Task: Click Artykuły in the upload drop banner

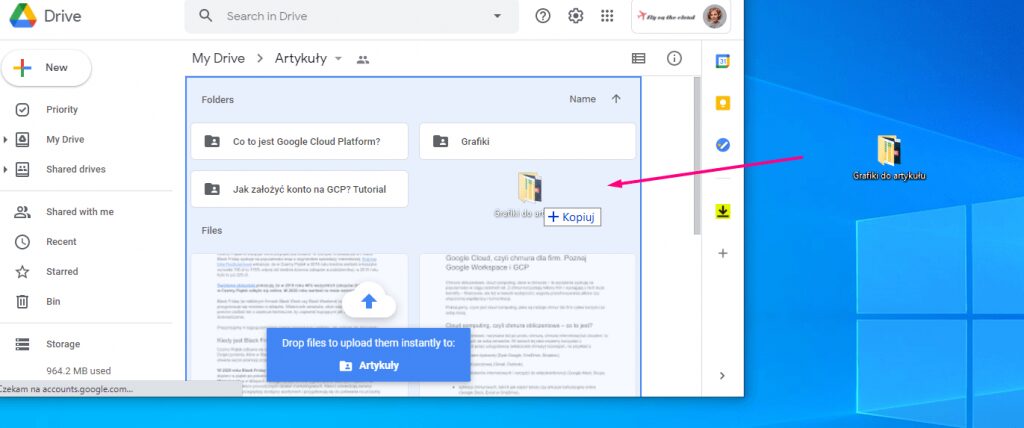Action: tap(379, 366)
